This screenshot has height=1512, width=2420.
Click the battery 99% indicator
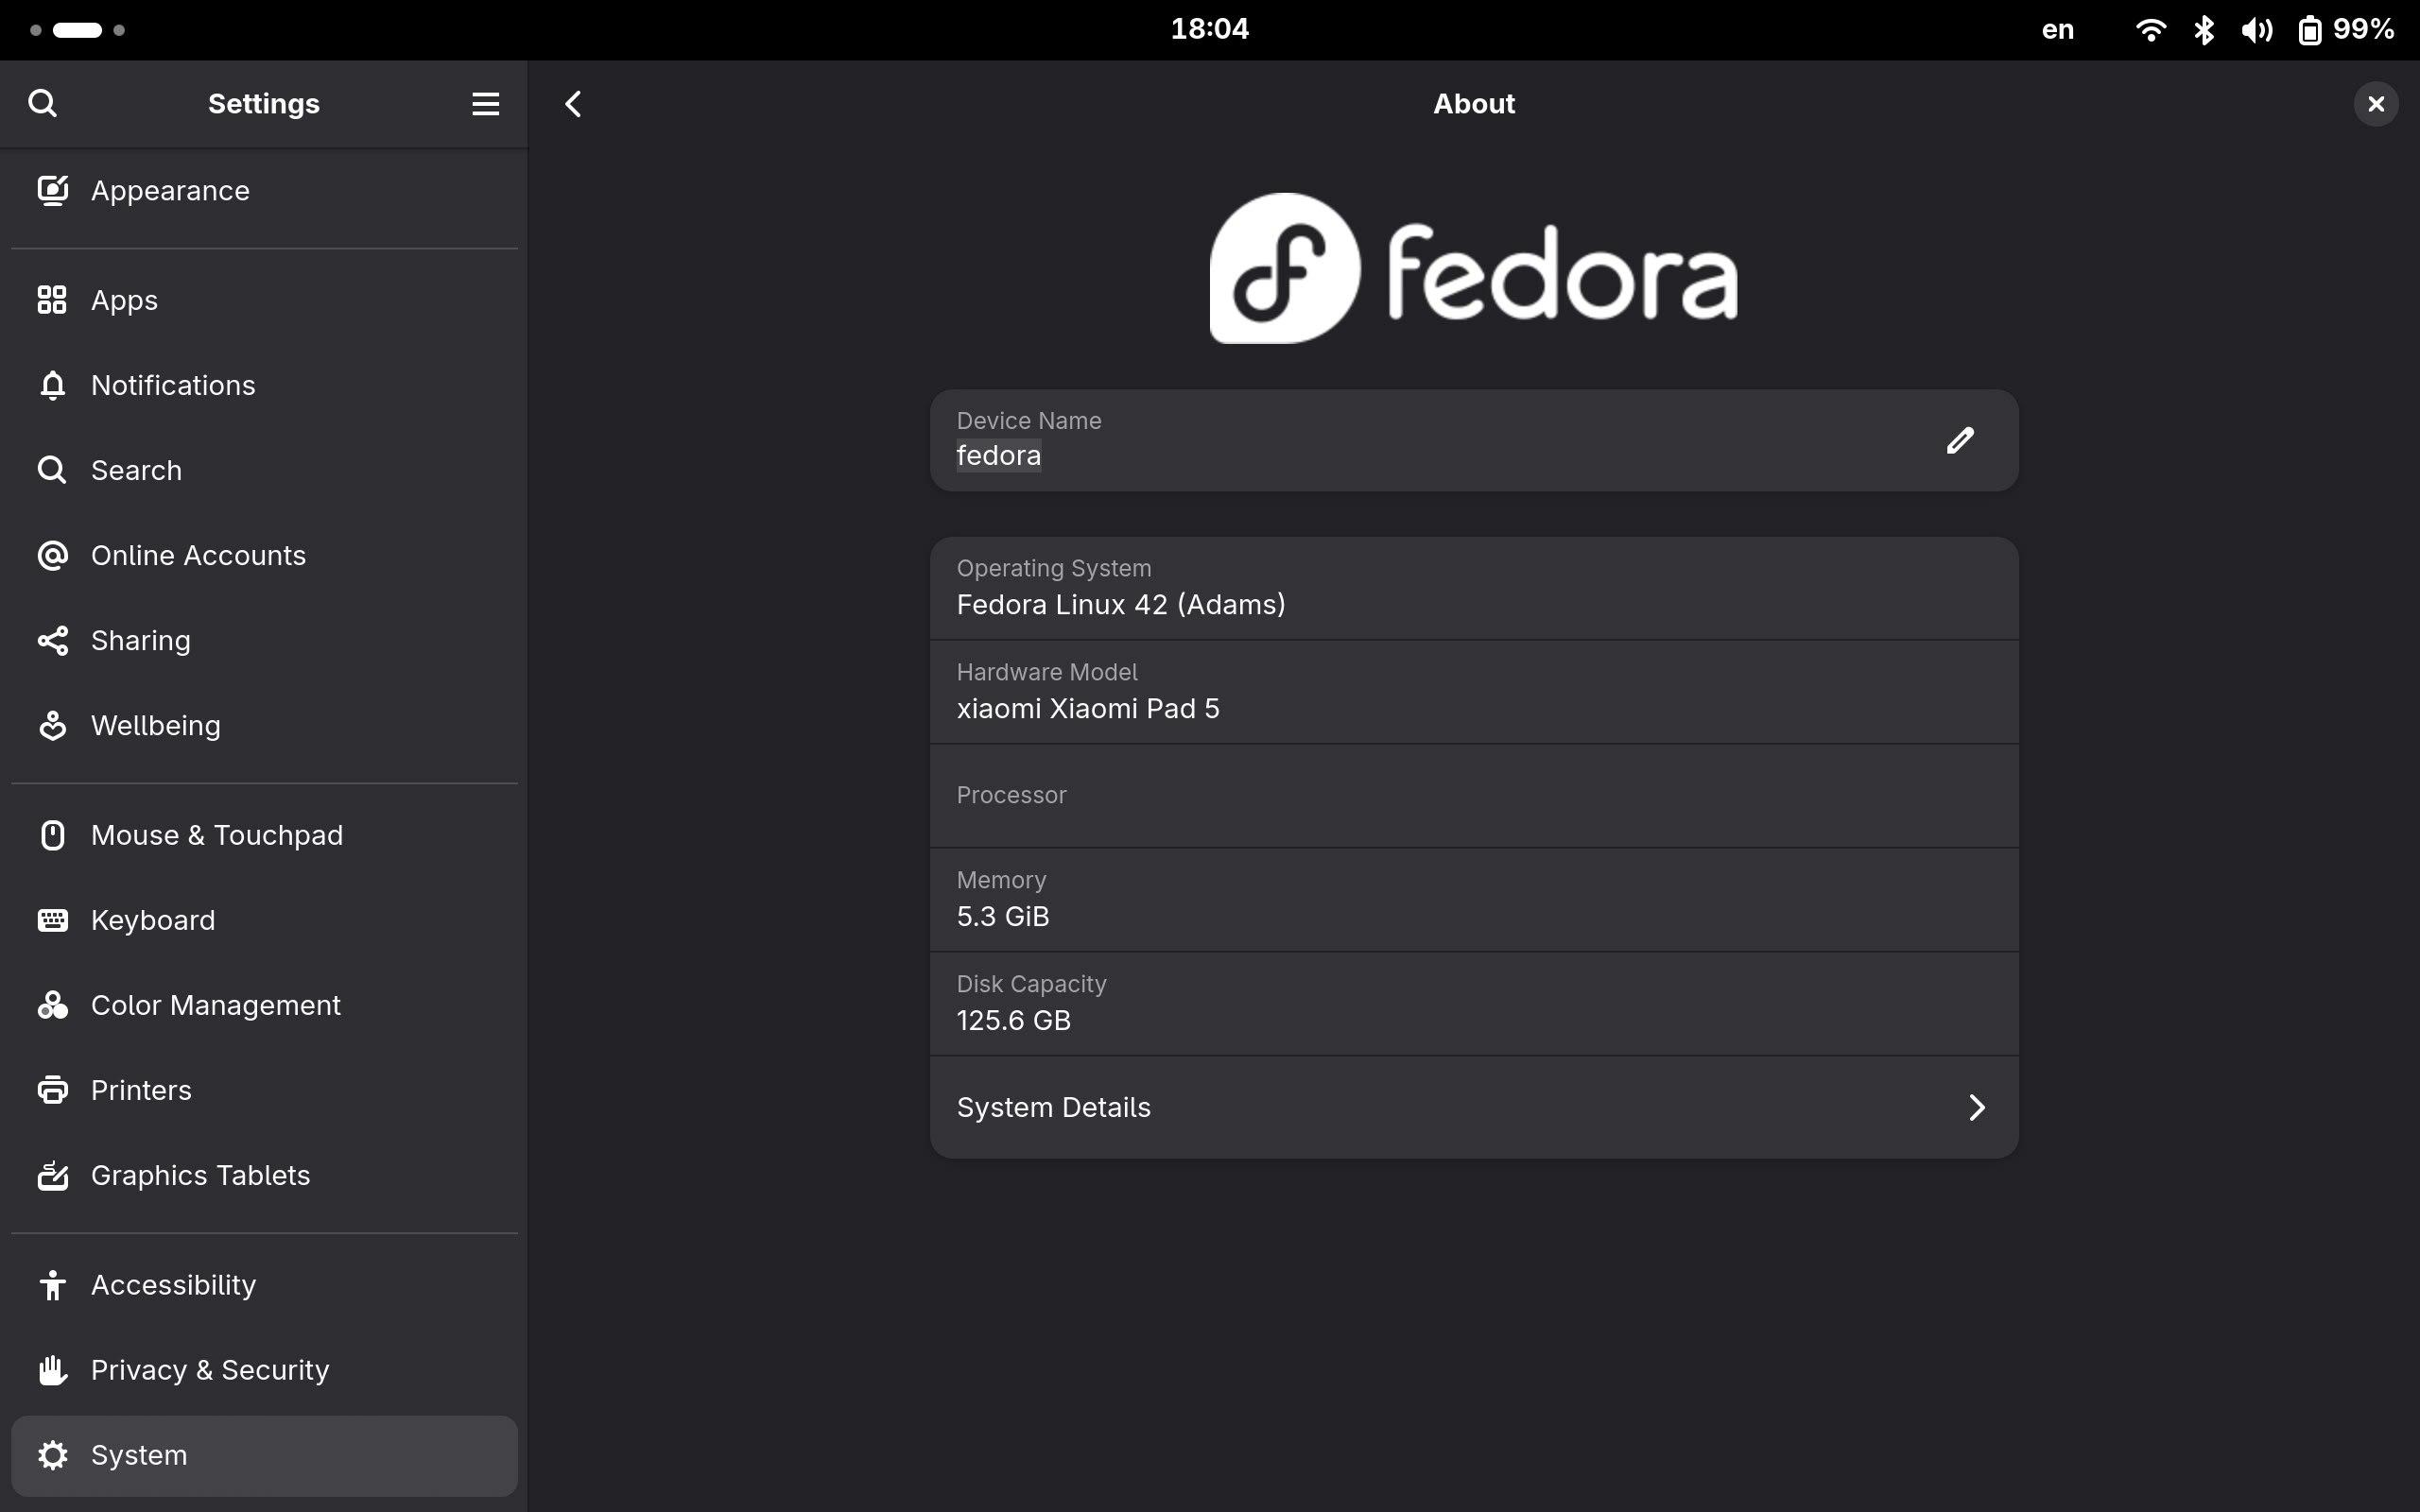pos(2345,30)
